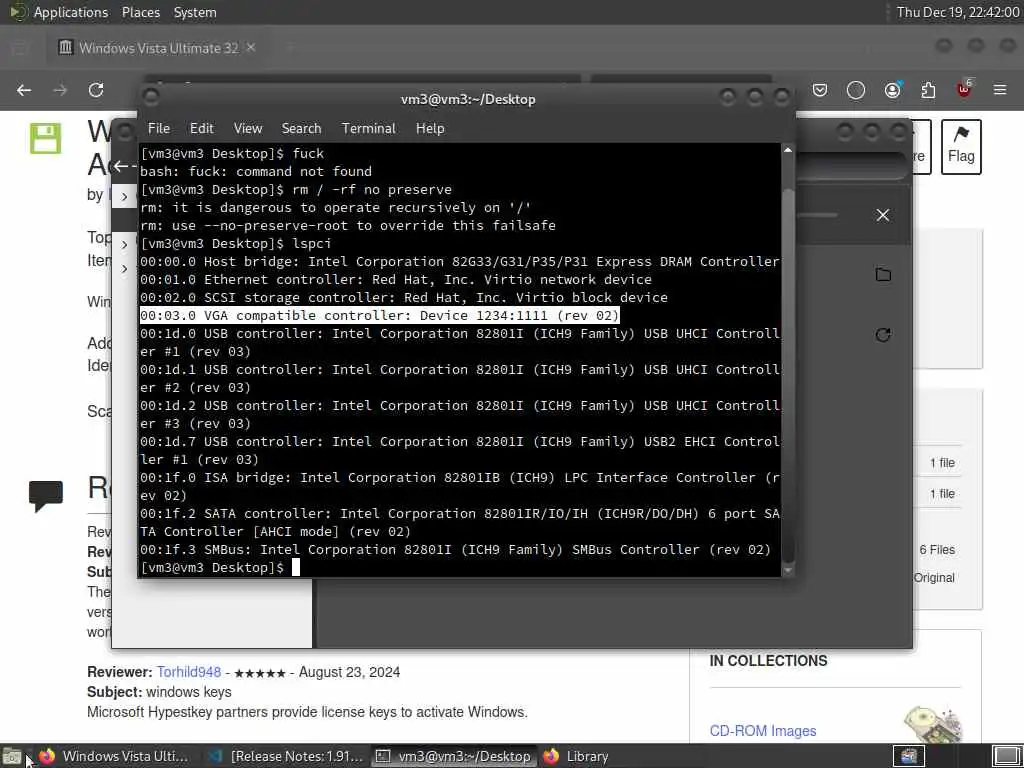
Task: Open the System menu in top panel
Action: (195, 12)
